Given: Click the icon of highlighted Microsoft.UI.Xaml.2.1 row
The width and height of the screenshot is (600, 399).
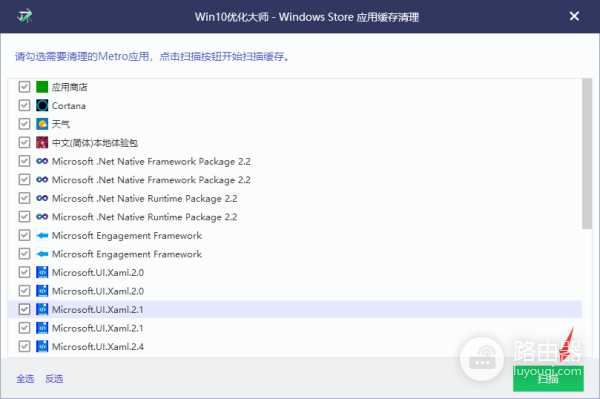Looking at the screenshot, I should (x=42, y=309).
